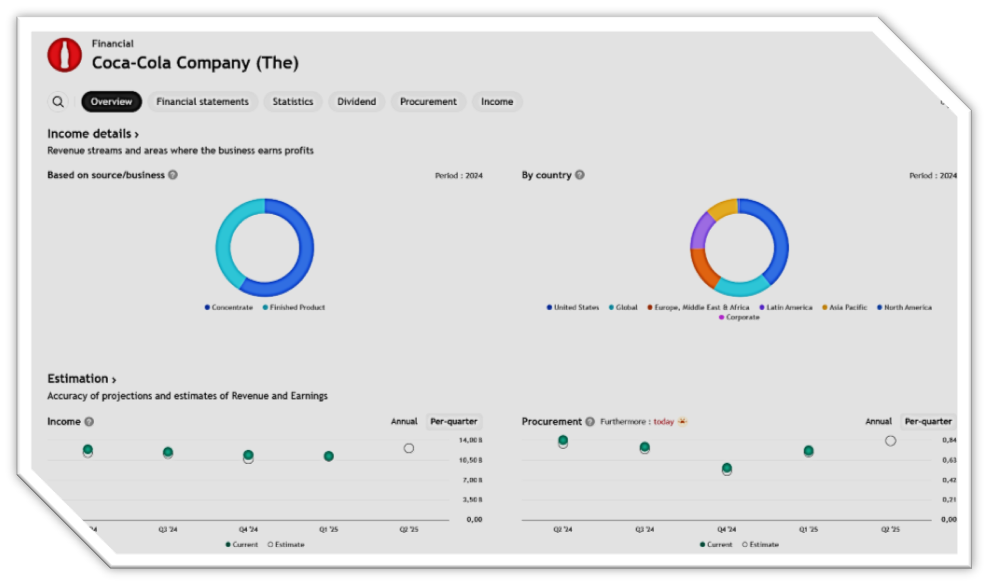989x585 pixels.
Task: Open the Income details section link
Action: (93, 134)
